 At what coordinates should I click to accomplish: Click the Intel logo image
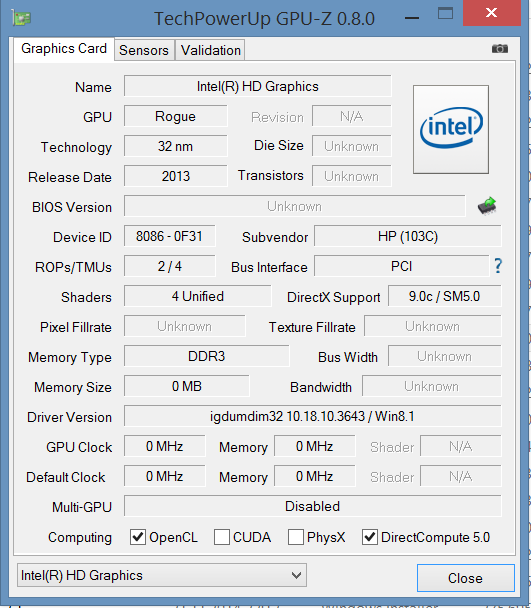[451, 129]
